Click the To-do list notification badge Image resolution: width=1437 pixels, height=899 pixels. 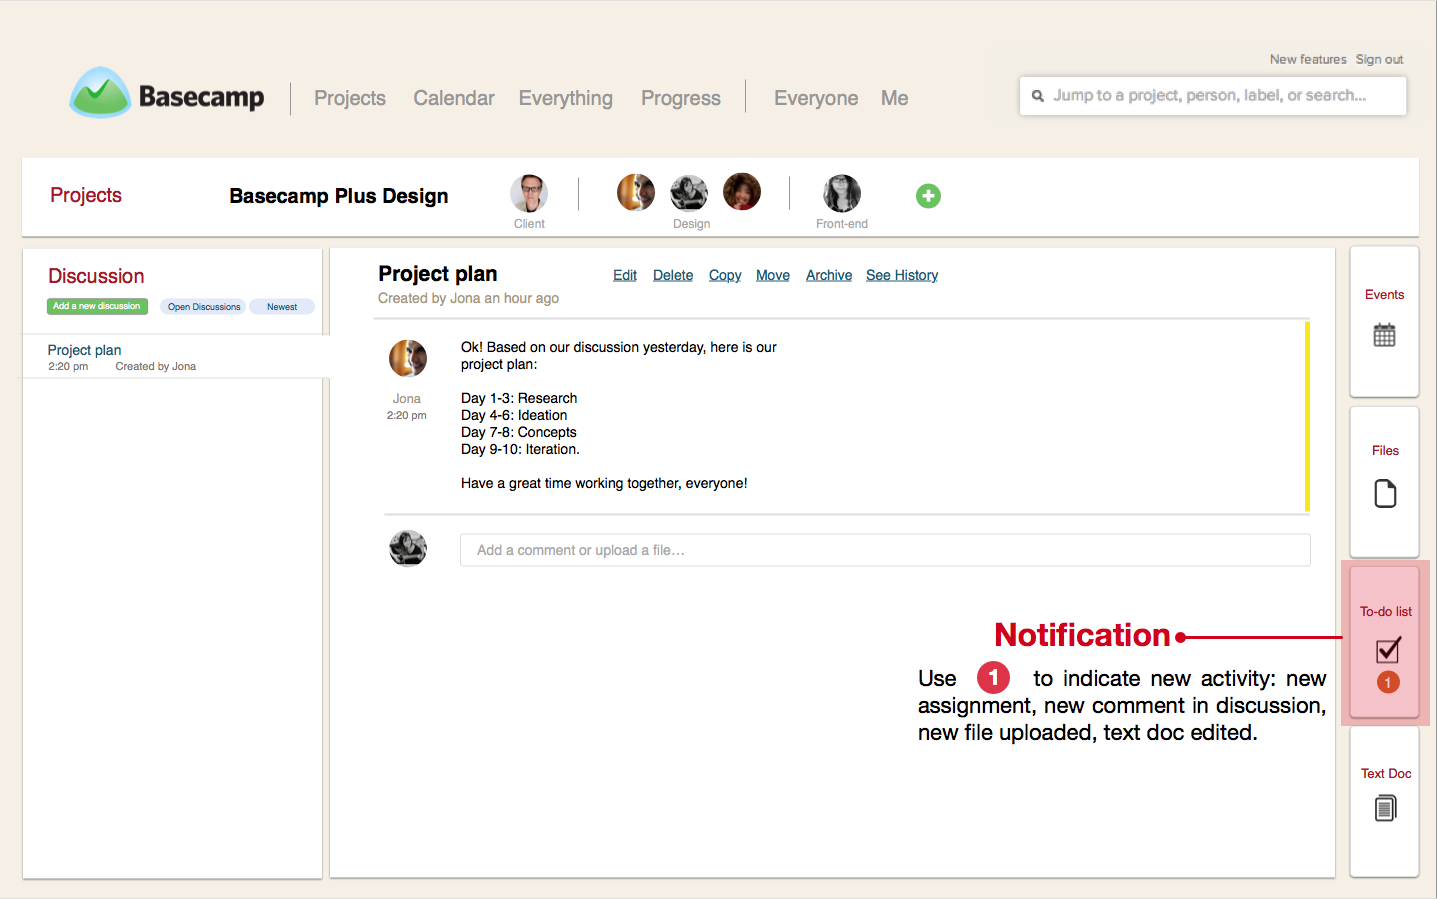1388,682
